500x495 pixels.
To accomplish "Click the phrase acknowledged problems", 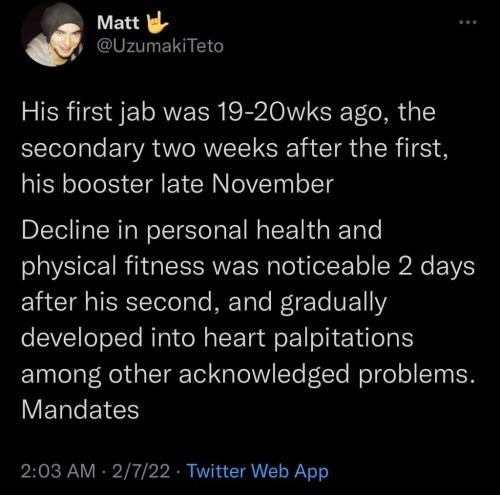I will coord(327,374).
